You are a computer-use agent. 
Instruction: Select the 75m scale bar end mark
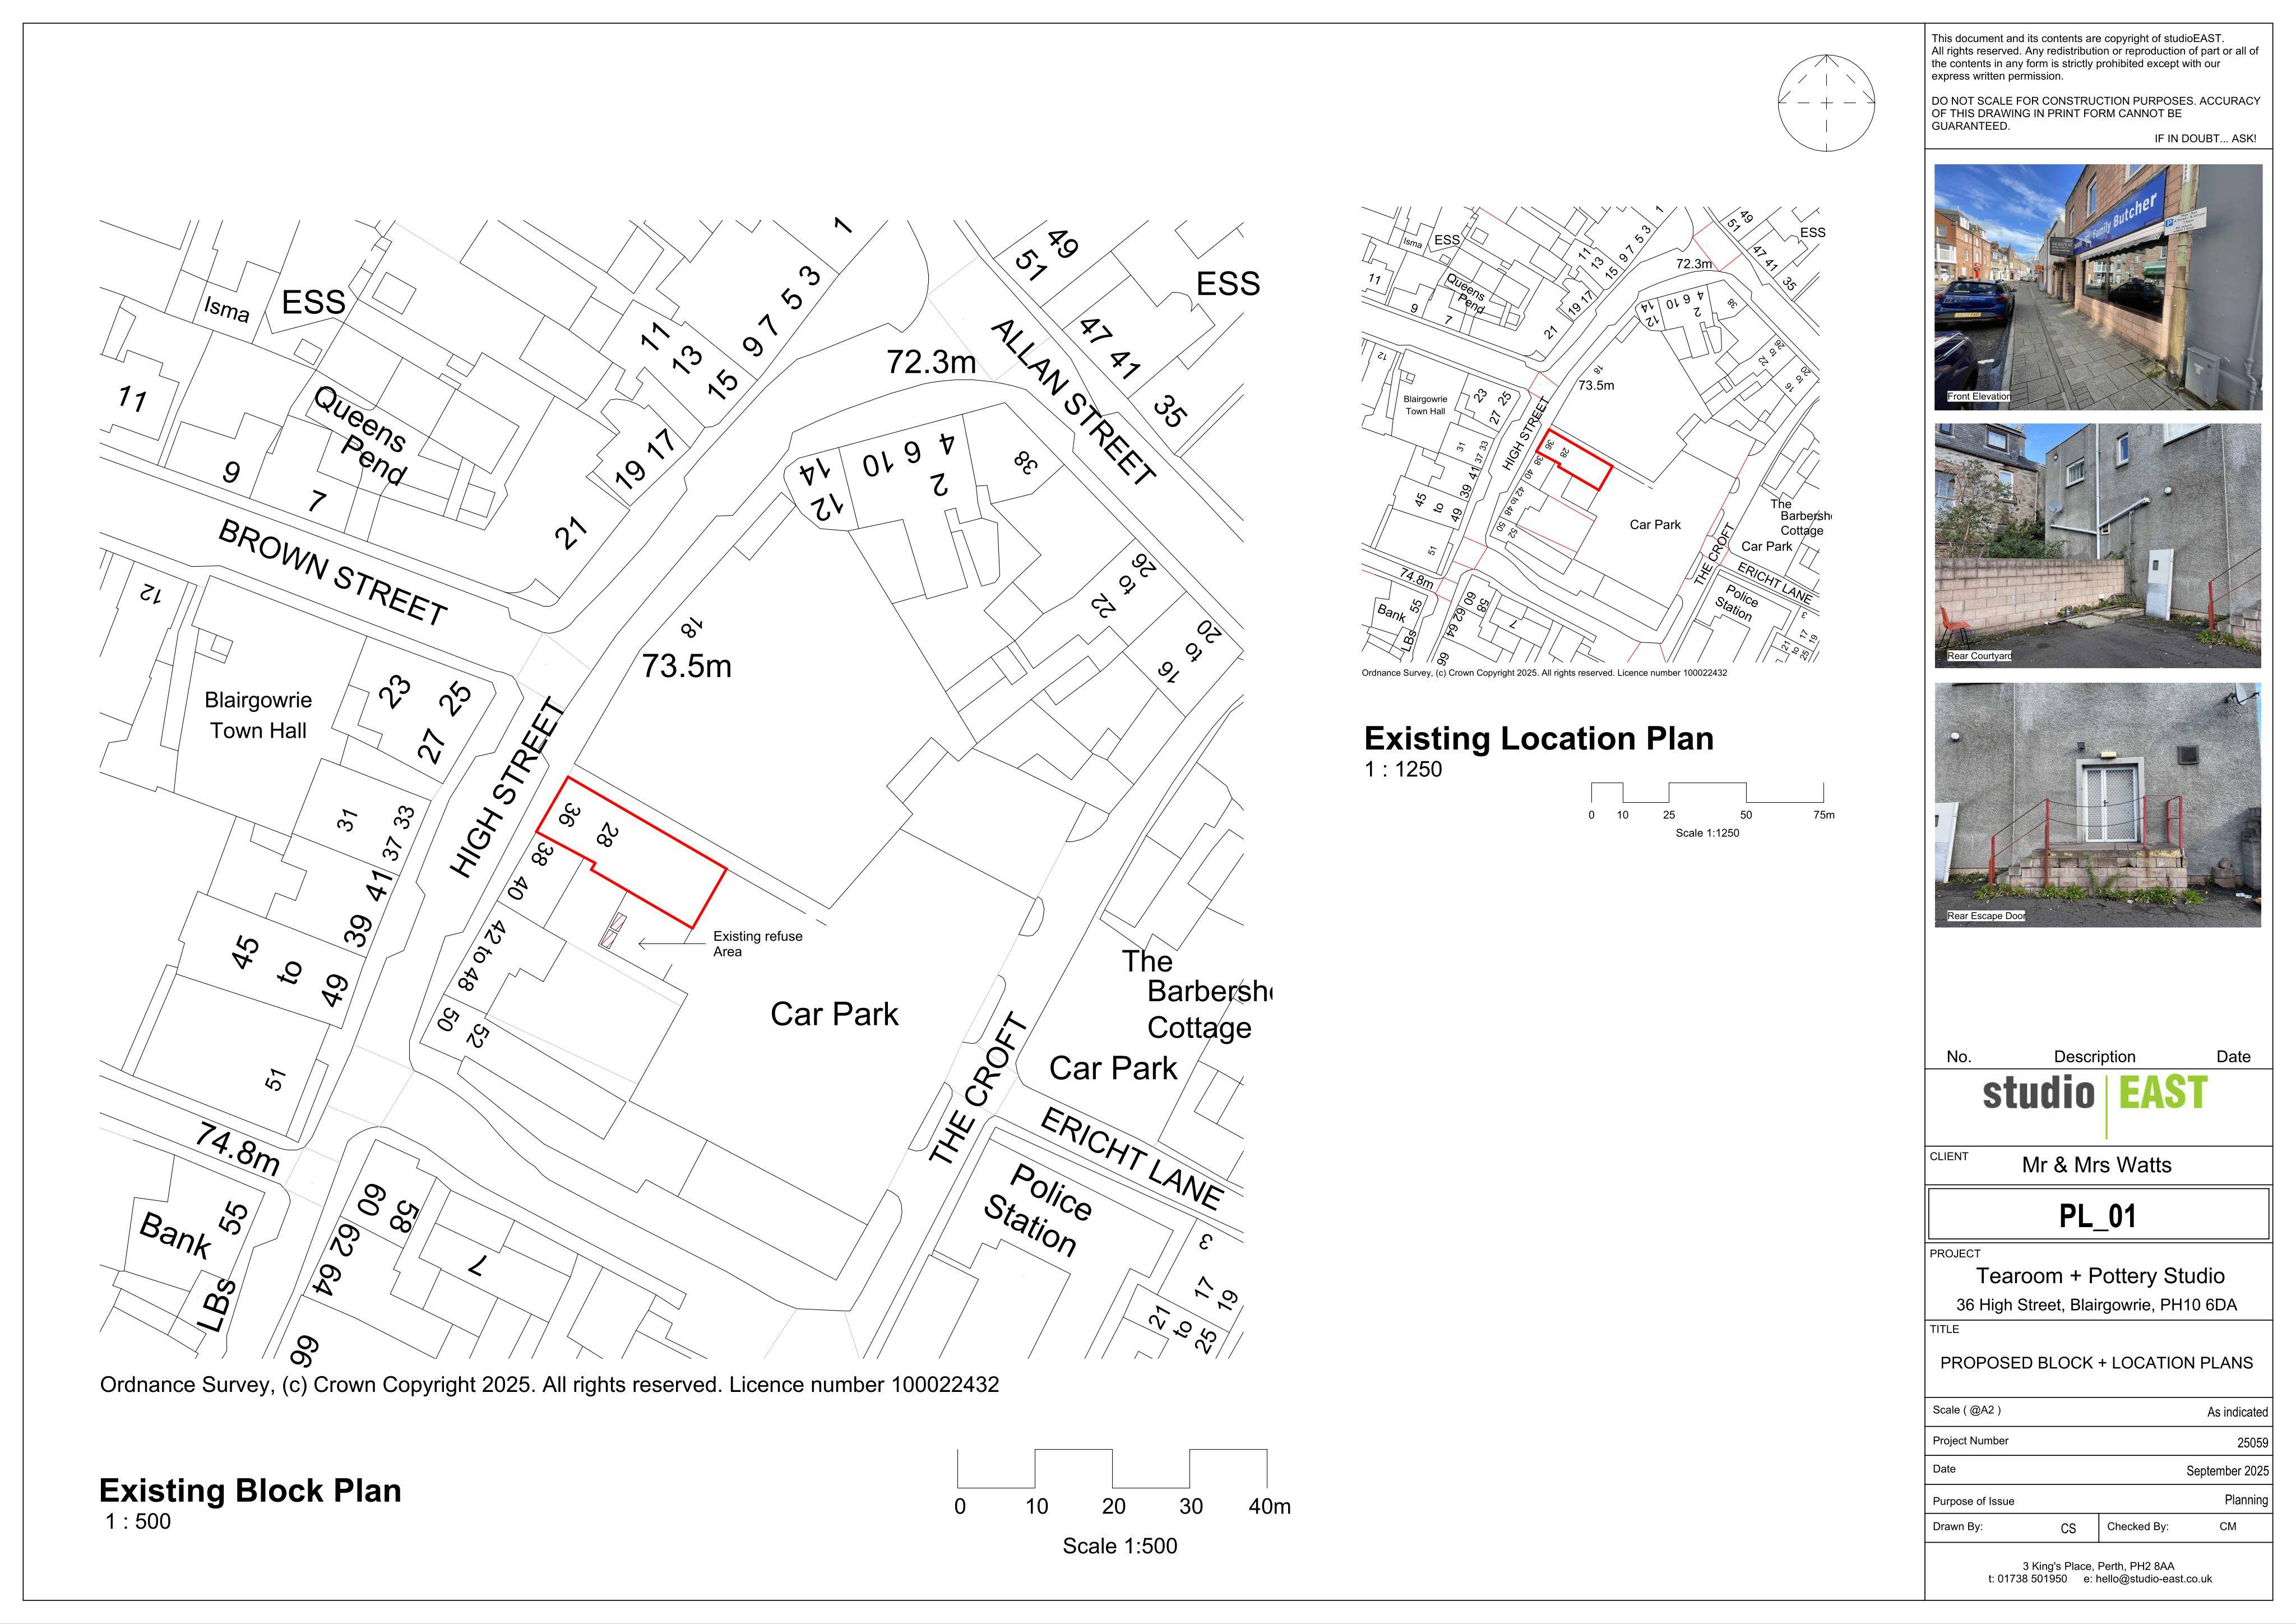[1824, 815]
